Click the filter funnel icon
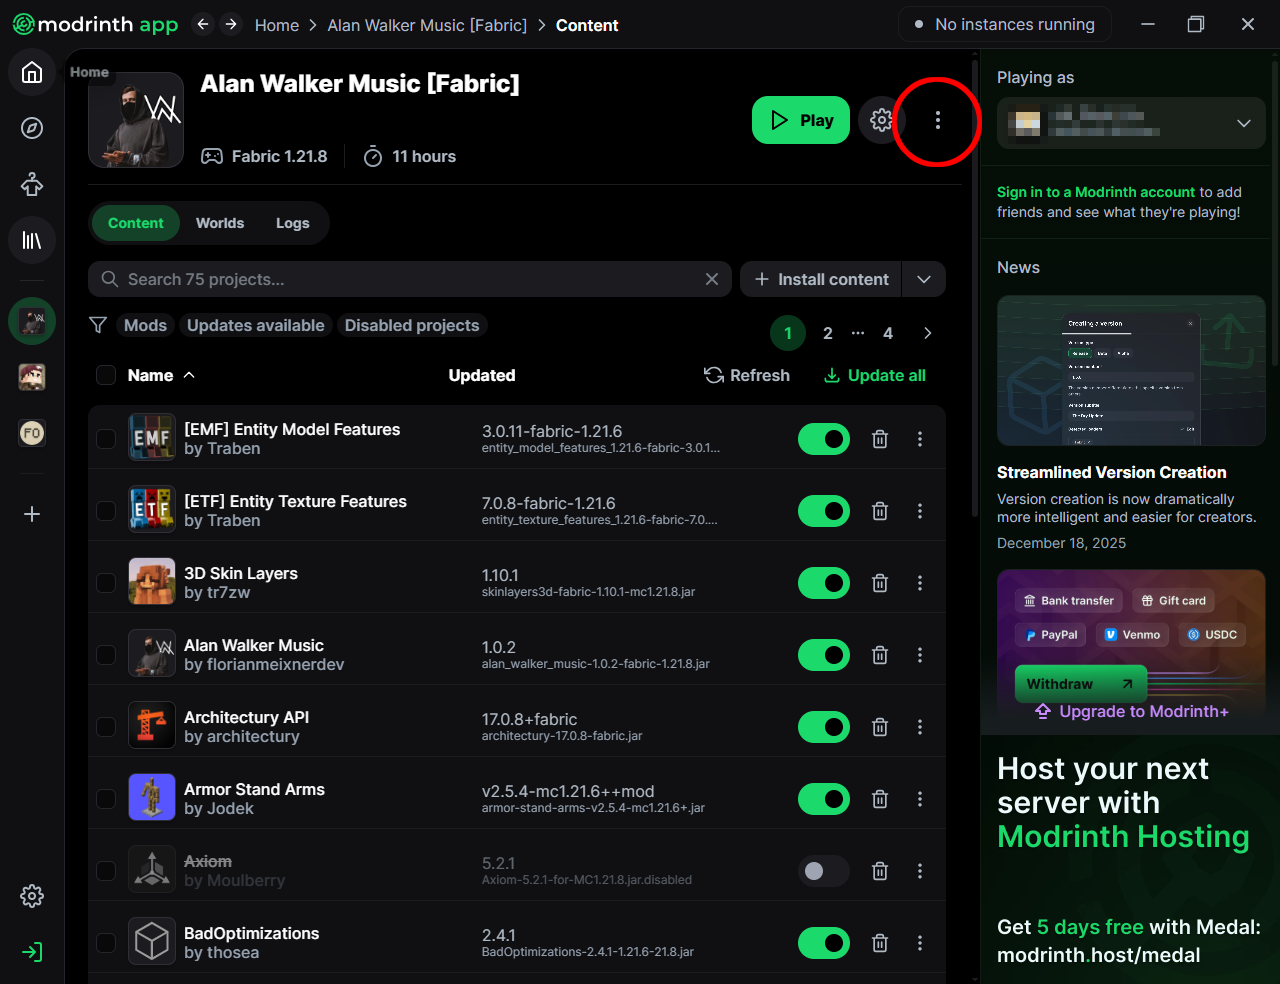 [x=98, y=325]
